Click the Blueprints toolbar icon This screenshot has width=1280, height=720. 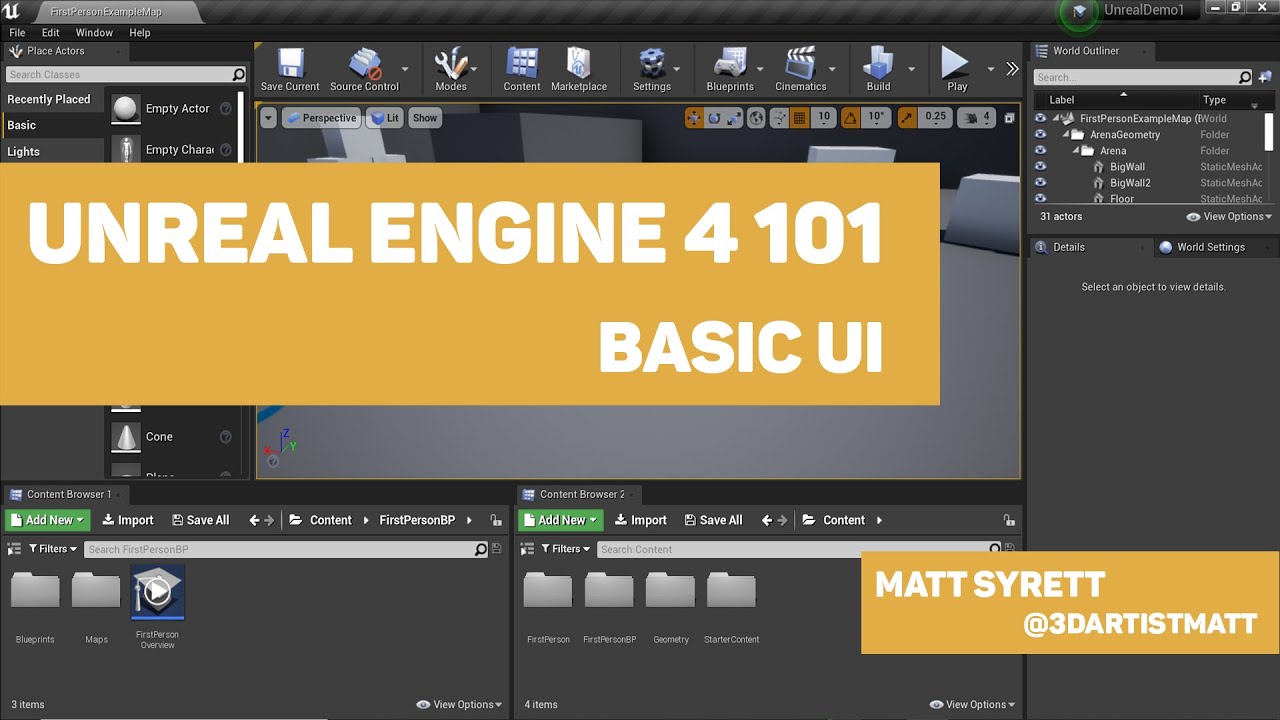pyautogui.click(x=730, y=70)
